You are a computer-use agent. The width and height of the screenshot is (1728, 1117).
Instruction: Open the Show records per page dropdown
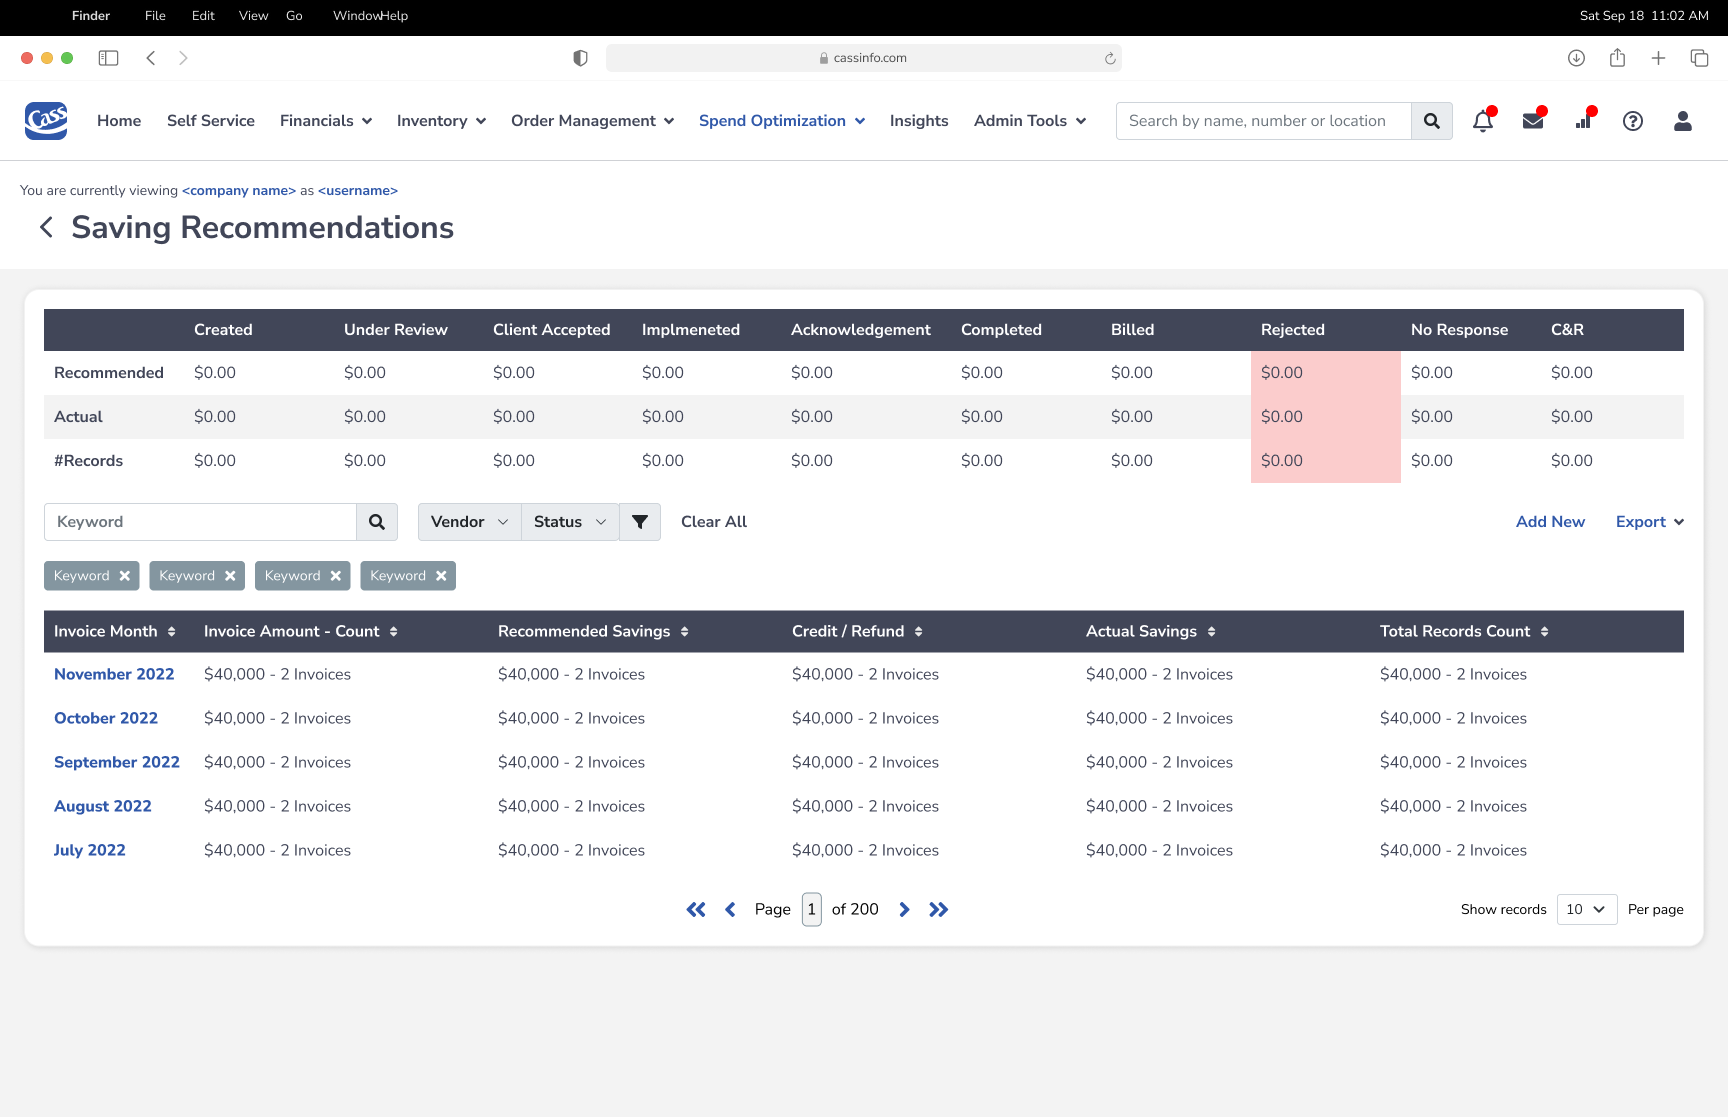click(1586, 909)
